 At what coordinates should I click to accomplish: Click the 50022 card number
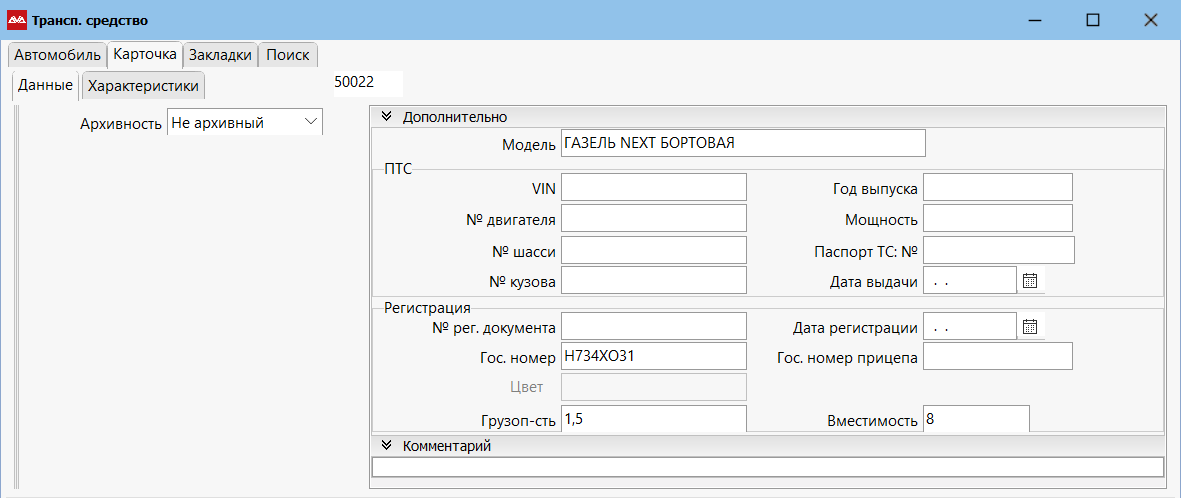click(x=368, y=82)
